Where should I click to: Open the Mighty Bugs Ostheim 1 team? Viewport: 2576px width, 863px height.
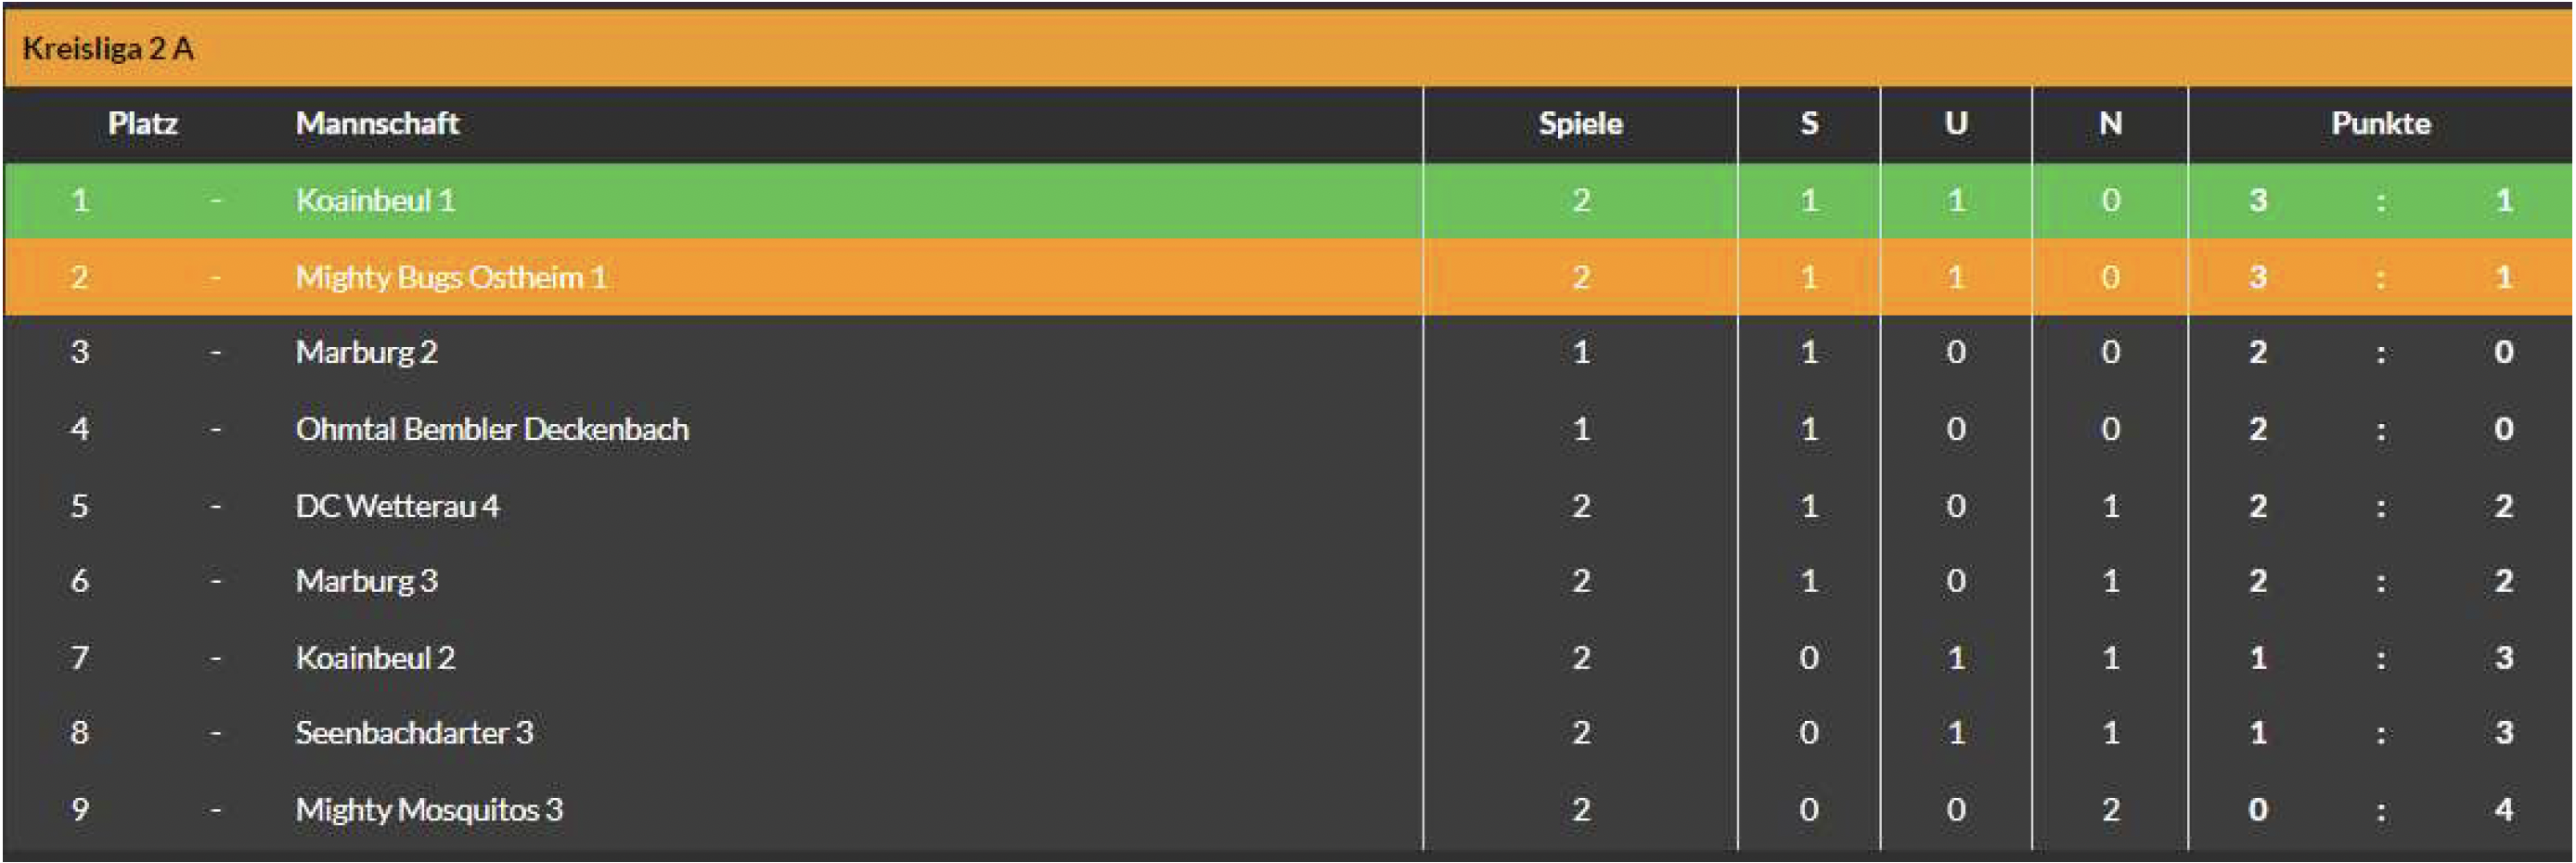pos(451,277)
